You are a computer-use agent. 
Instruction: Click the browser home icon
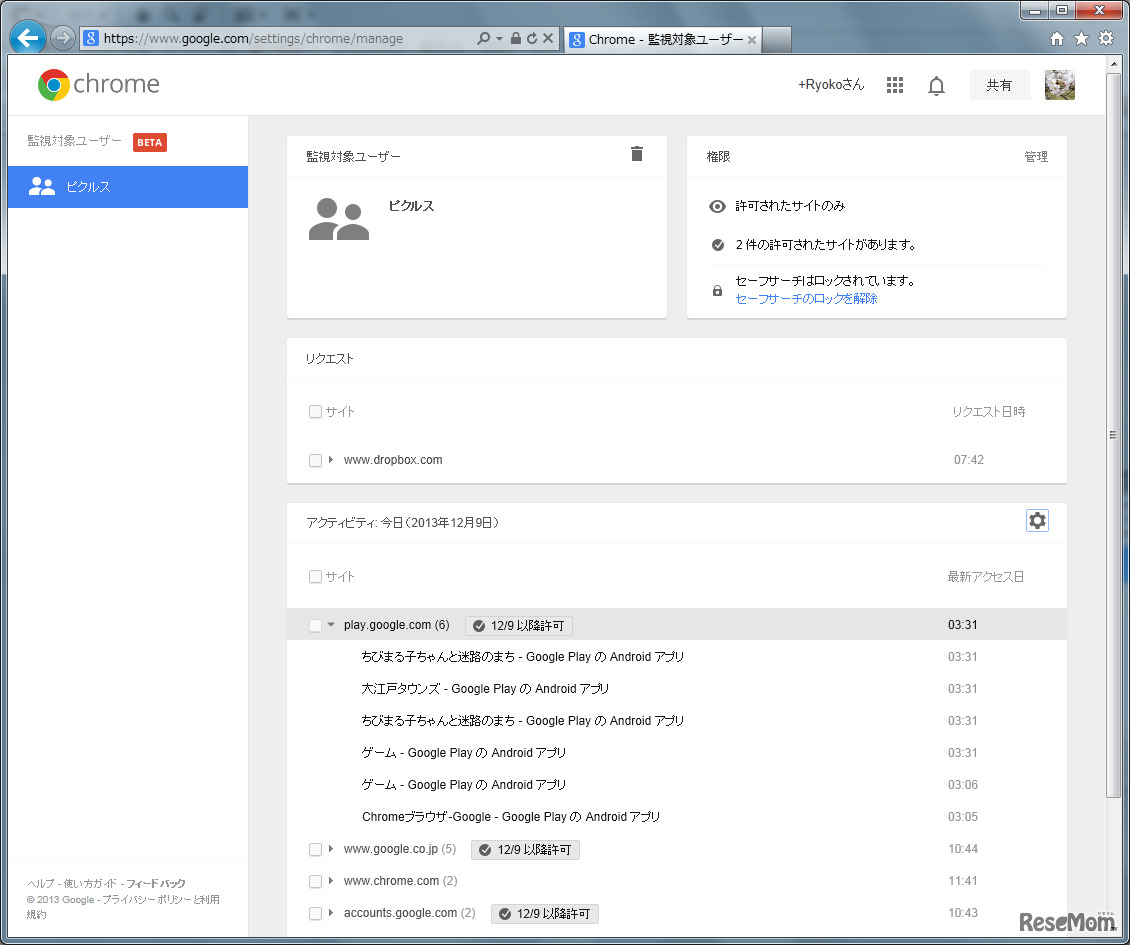(1057, 39)
